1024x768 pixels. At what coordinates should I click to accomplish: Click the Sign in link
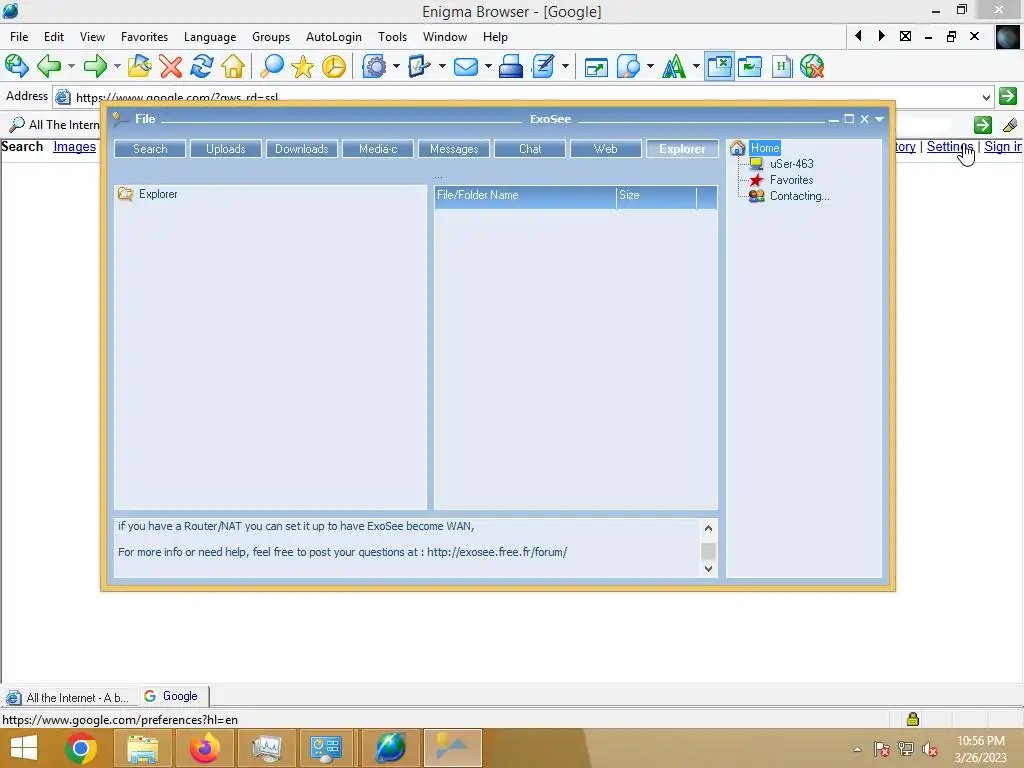[1002, 146]
